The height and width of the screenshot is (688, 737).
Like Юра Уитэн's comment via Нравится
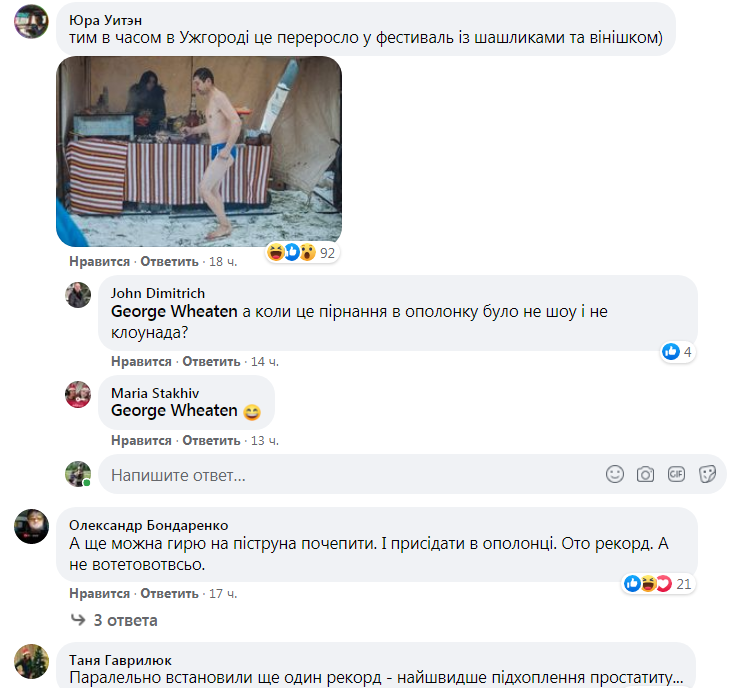coord(99,262)
